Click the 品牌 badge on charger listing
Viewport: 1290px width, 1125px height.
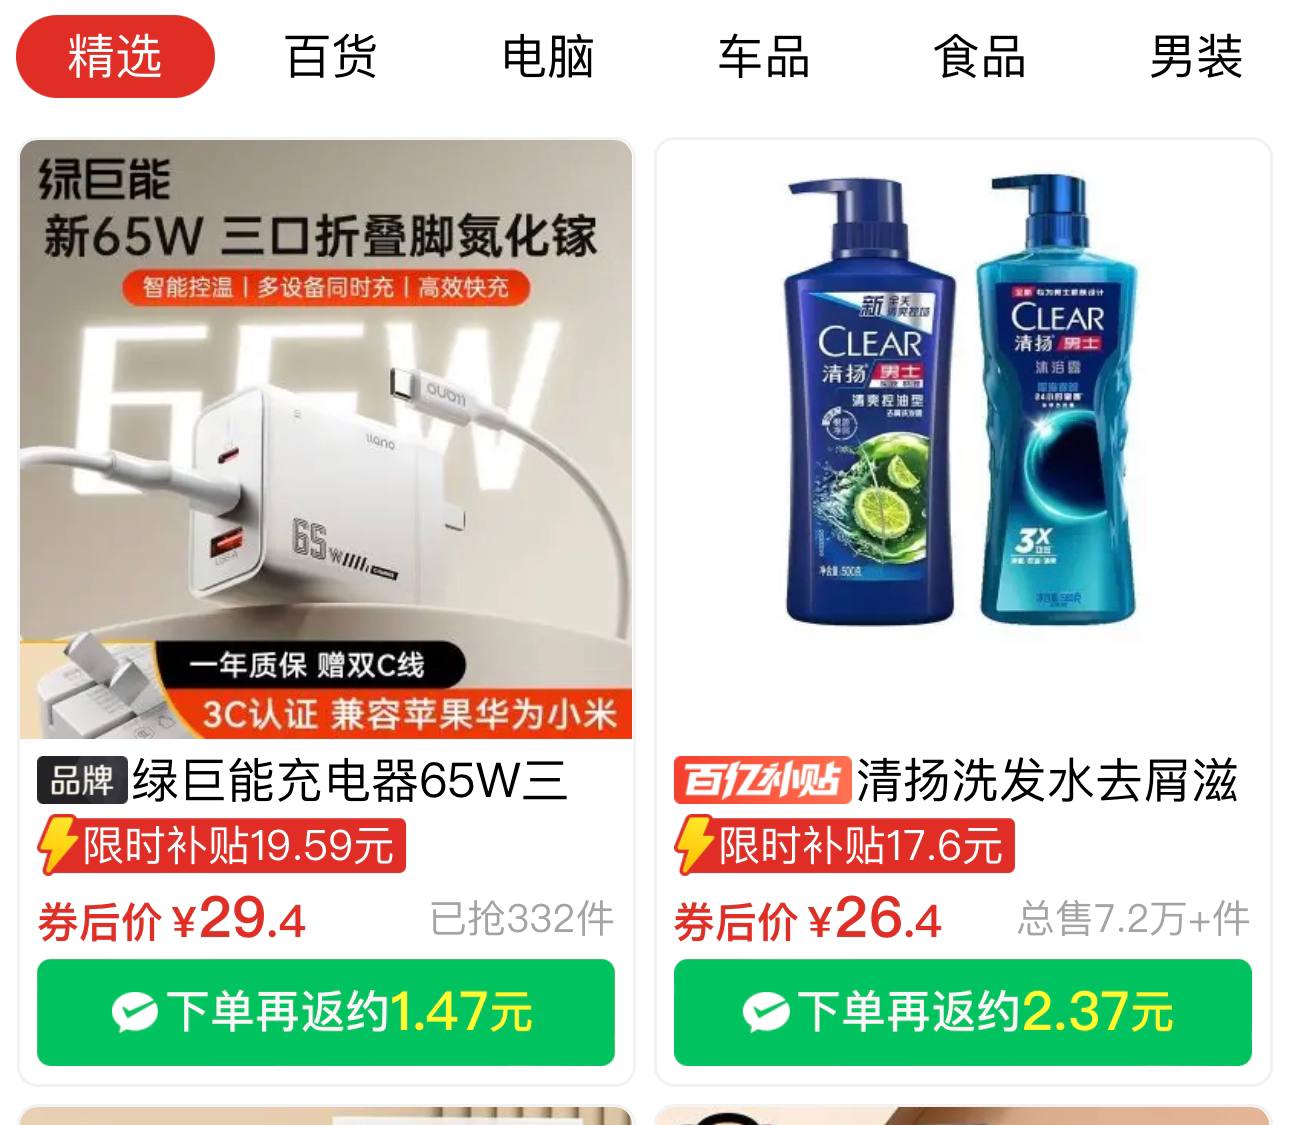coord(82,781)
